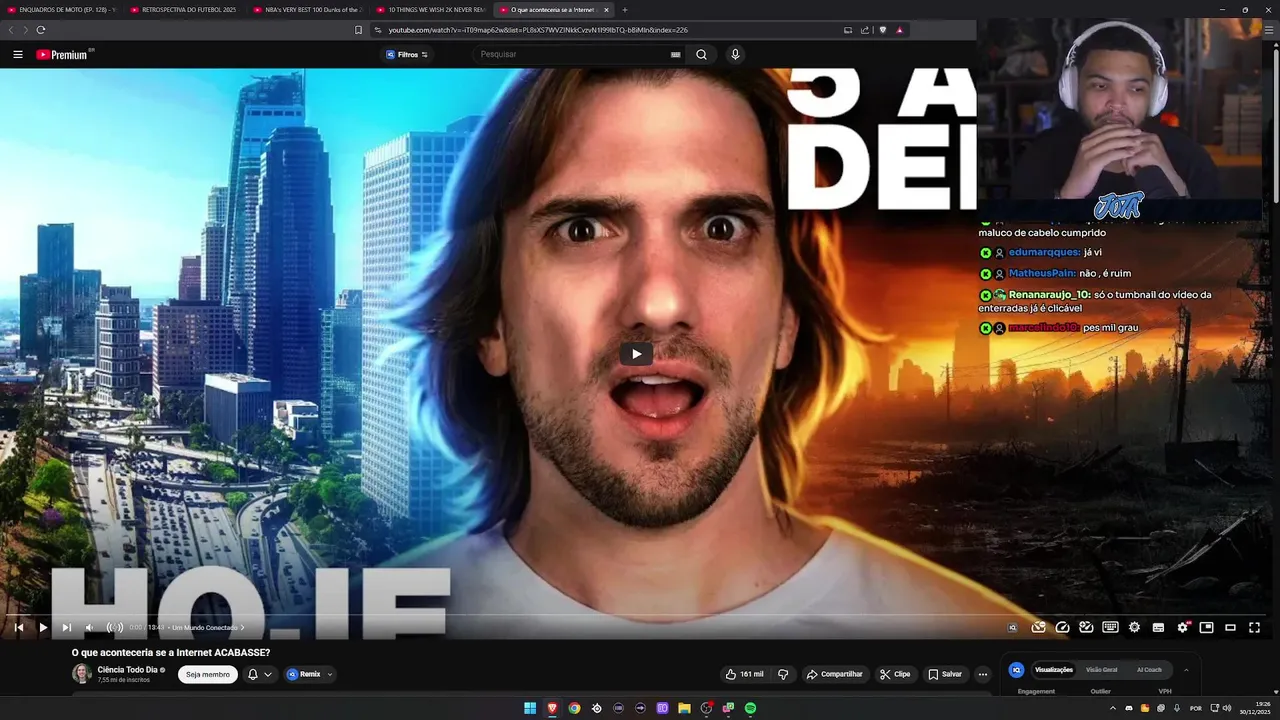This screenshot has width=1280, height=720.
Task: Switch to RETROSPECTIVA DO FUTEBOL 2025 tab
Action: tap(184, 10)
